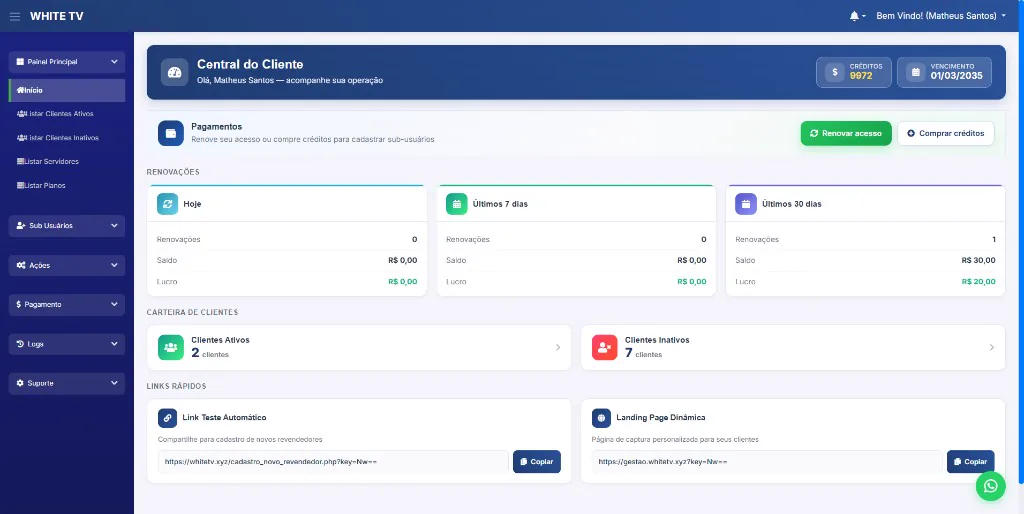Collapse the Painel Principal menu section
This screenshot has width=1024, height=514.
(x=67, y=61)
